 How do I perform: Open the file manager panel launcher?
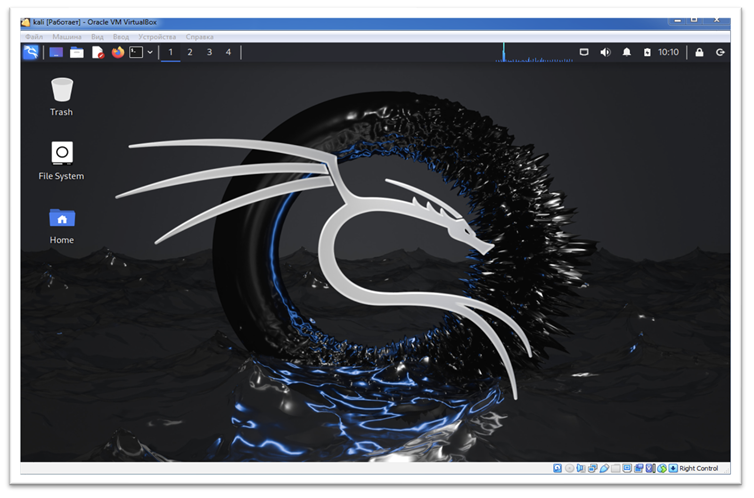[76, 52]
